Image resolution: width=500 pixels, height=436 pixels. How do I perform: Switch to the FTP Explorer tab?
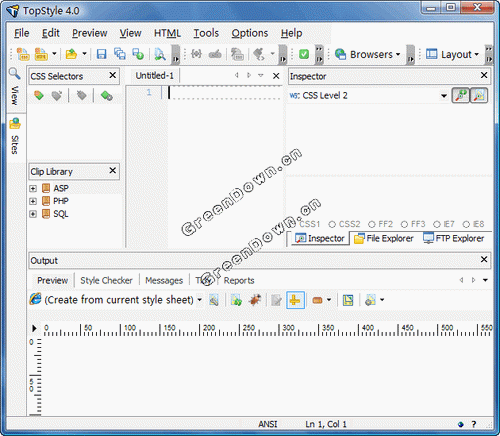pyautogui.click(x=454, y=239)
